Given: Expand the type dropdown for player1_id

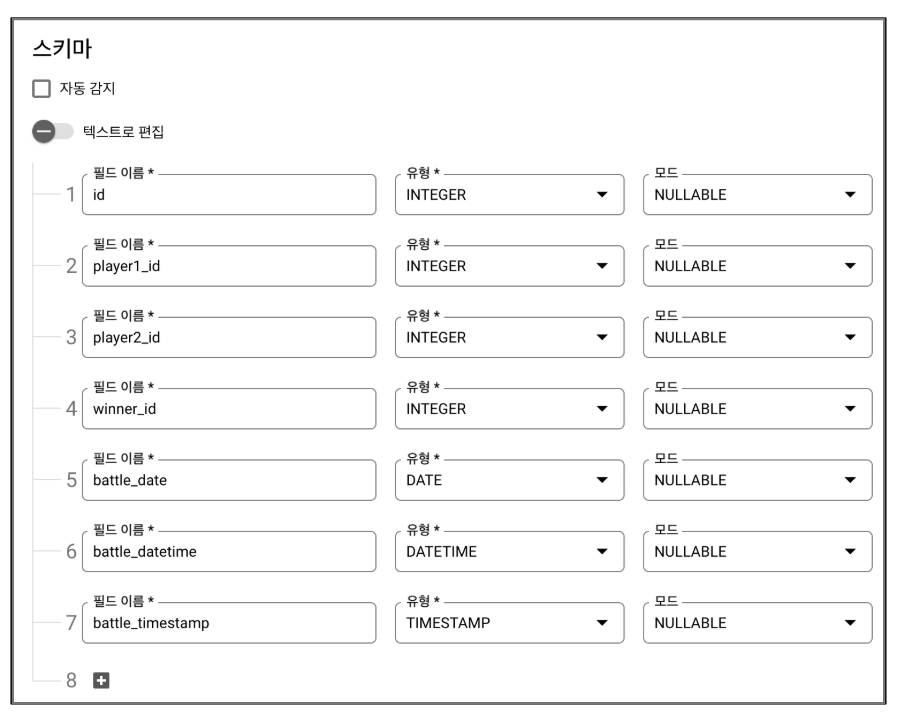Looking at the screenshot, I should (x=509, y=266).
